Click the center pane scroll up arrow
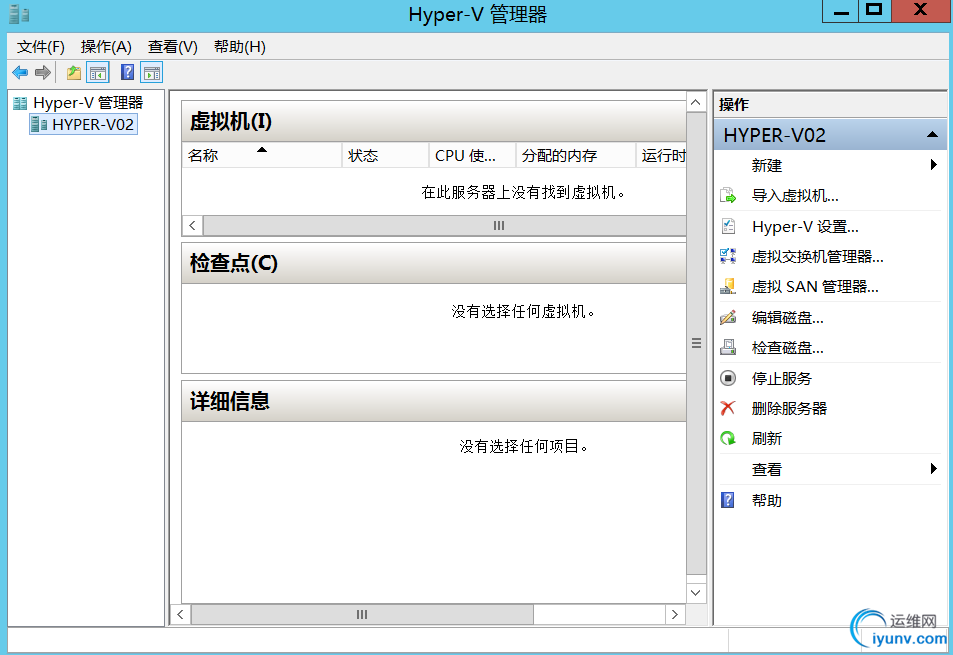The width and height of the screenshot is (953, 655). (696, 103)
